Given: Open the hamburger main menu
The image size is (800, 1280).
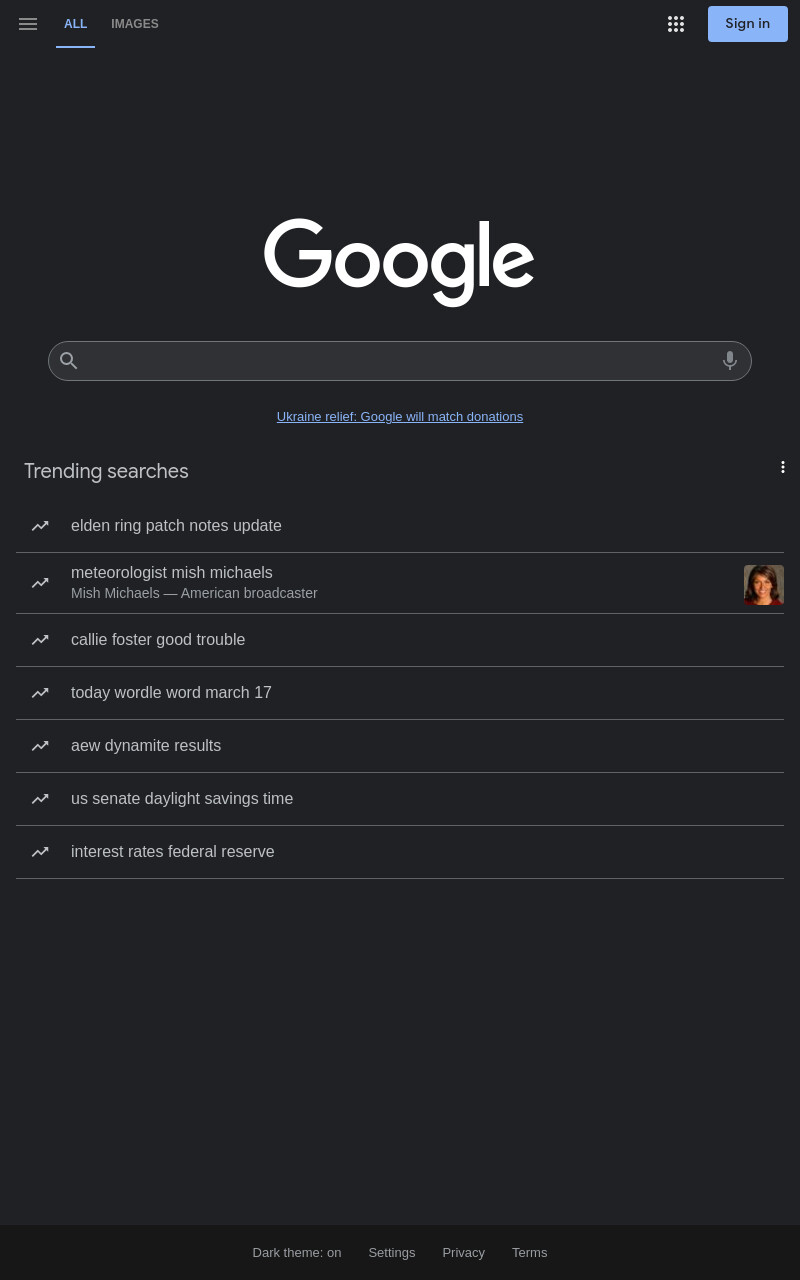Looking at the screenshot, I should click(x=28, y=24).
